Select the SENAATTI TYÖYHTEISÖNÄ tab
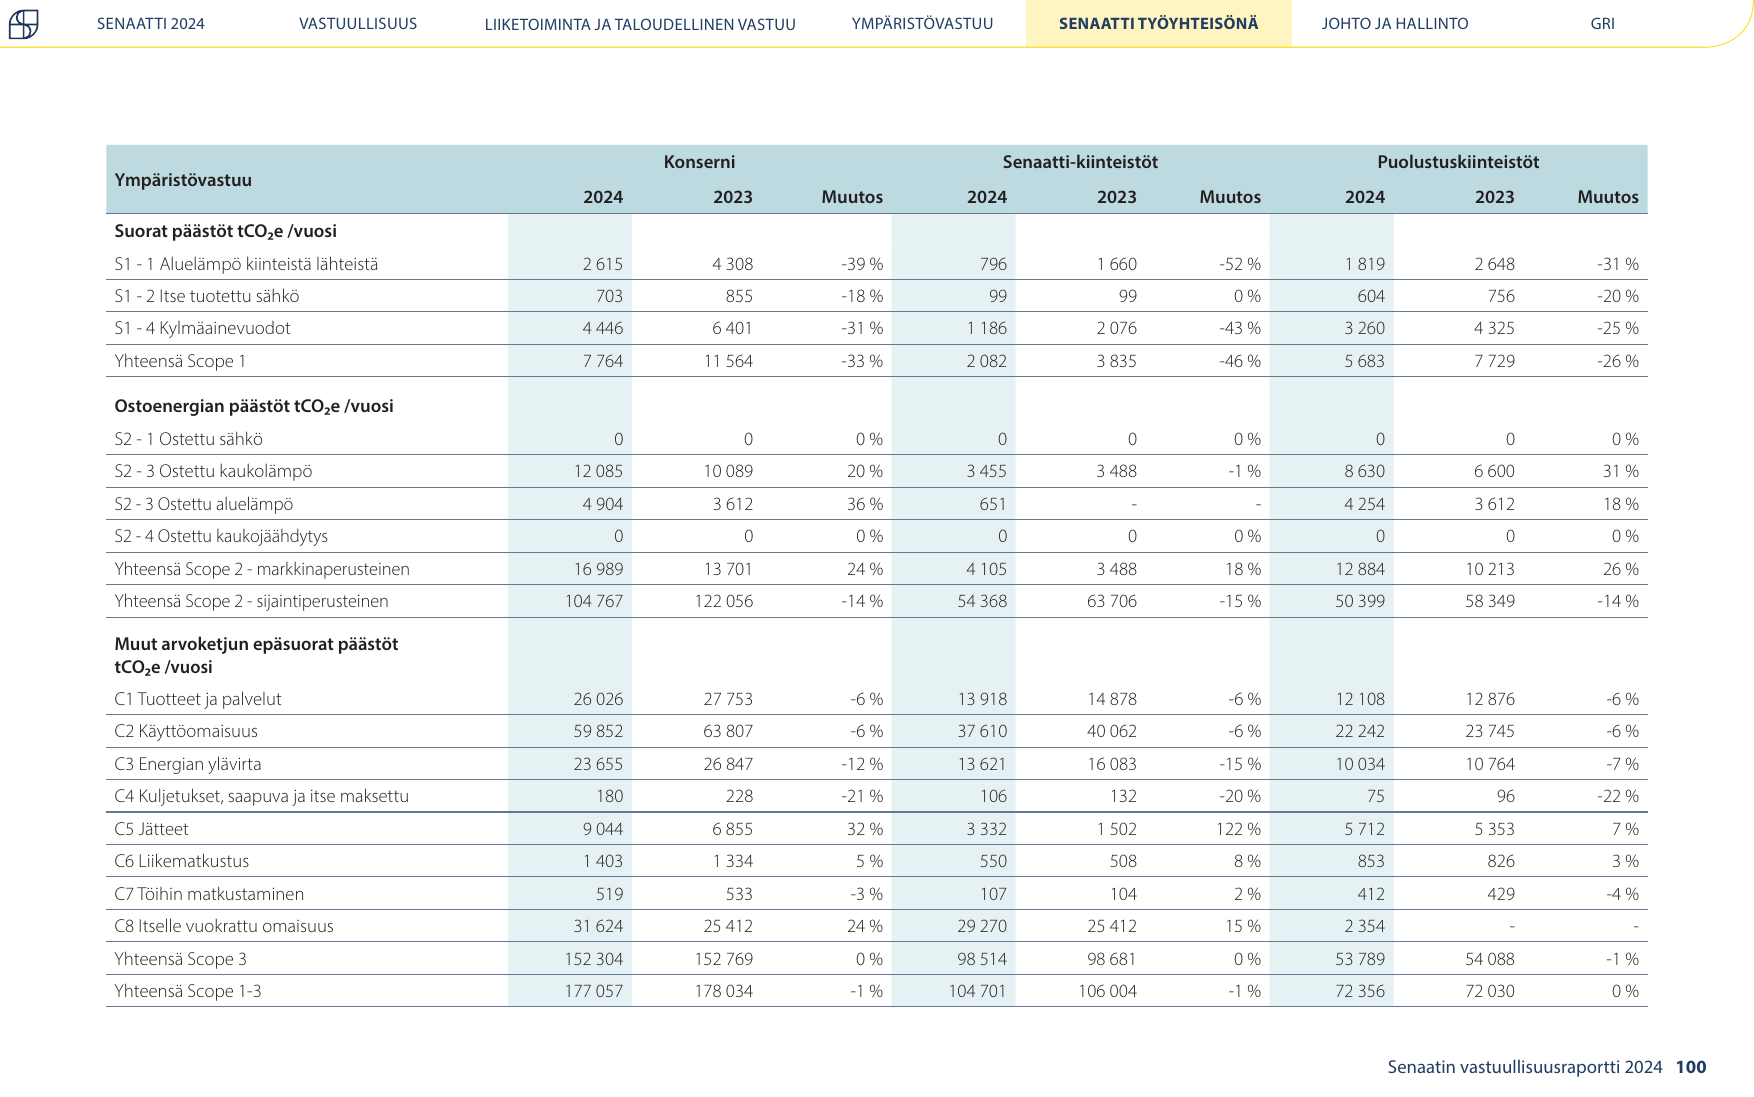 click(x=1159, y=24)
